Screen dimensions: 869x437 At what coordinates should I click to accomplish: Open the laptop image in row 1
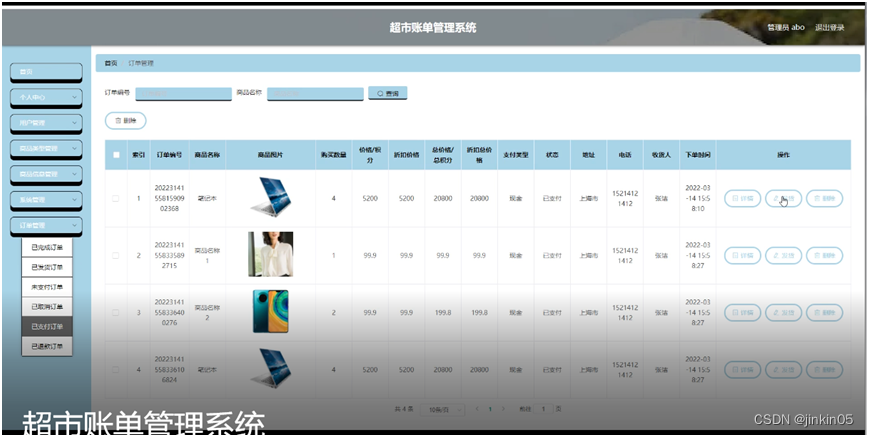[270, 197]
